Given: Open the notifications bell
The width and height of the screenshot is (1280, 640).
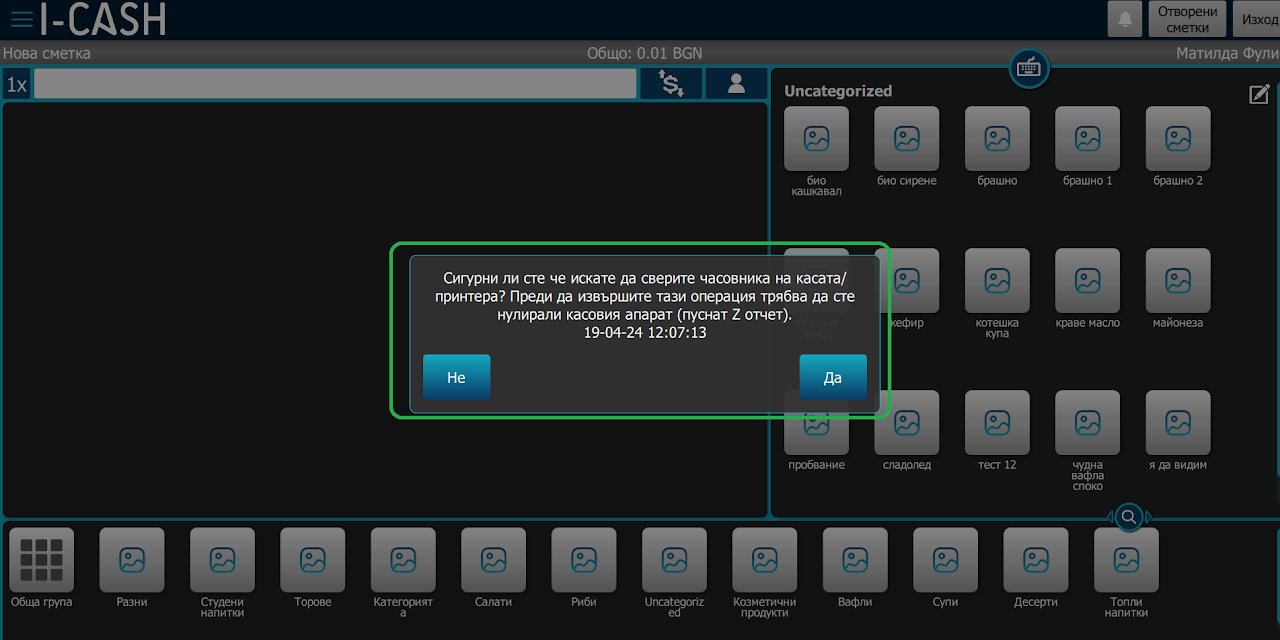Looking at the screenshot, I should tap(1125, 19).
